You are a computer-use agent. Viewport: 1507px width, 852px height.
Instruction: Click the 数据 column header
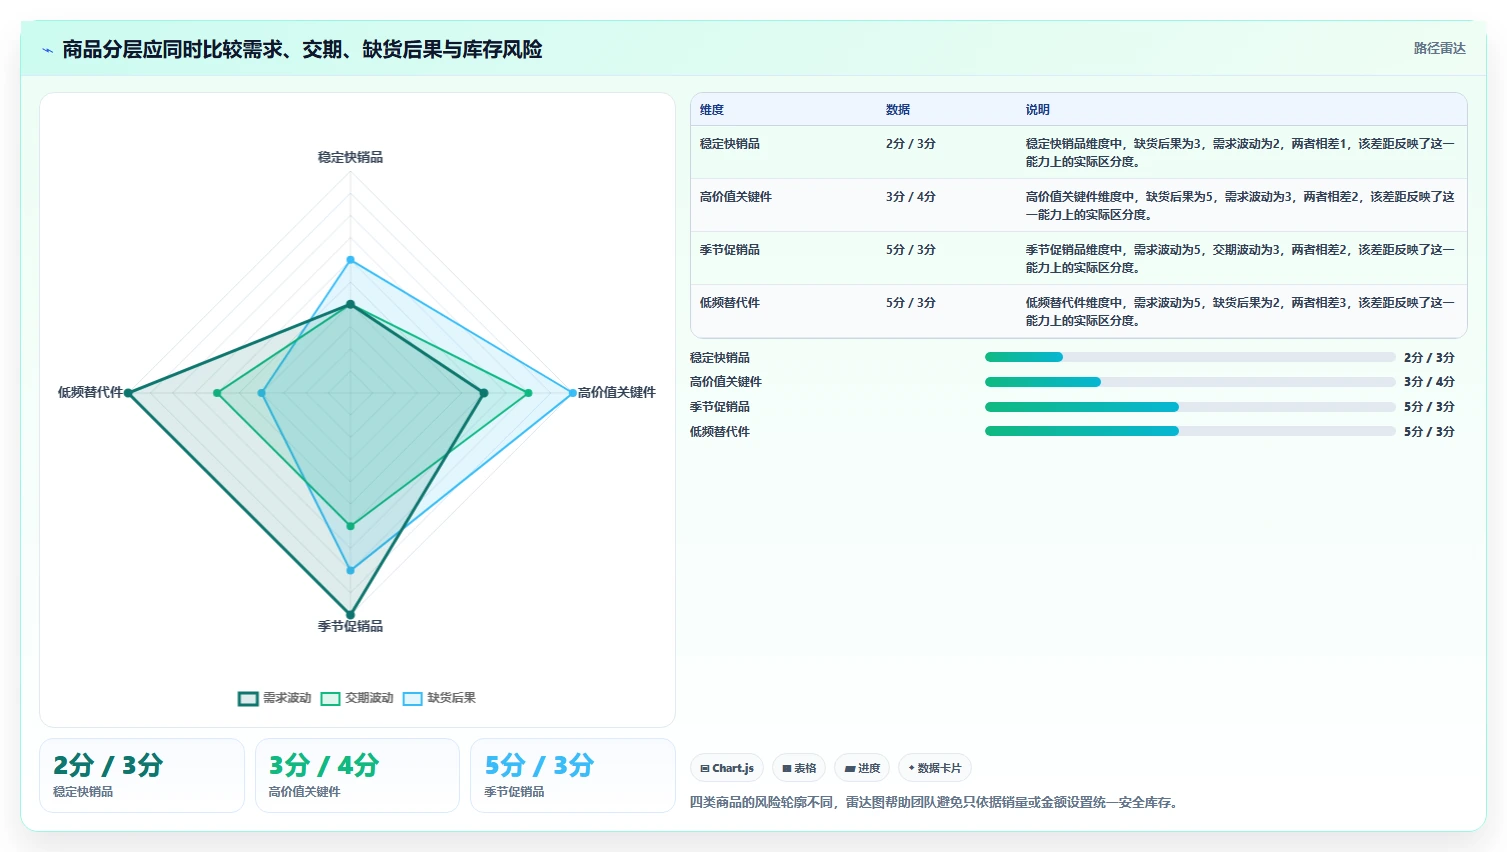coord(898,110)
